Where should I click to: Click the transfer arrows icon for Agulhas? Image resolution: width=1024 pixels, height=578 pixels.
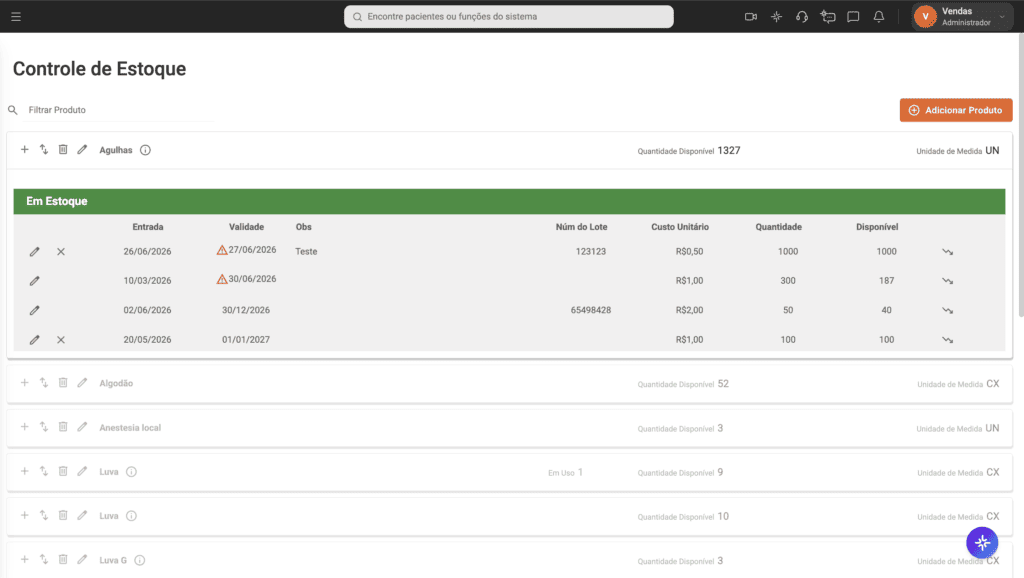(x=44, y=150)
